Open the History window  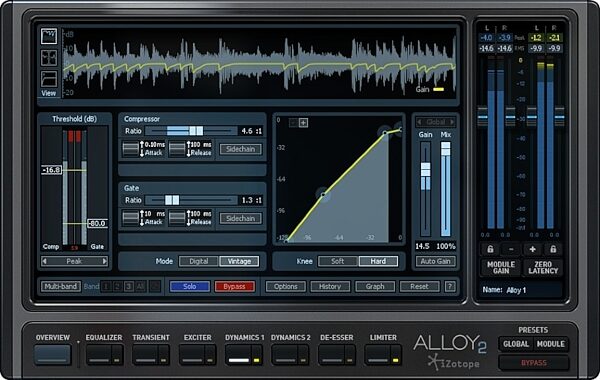[330, 286]
